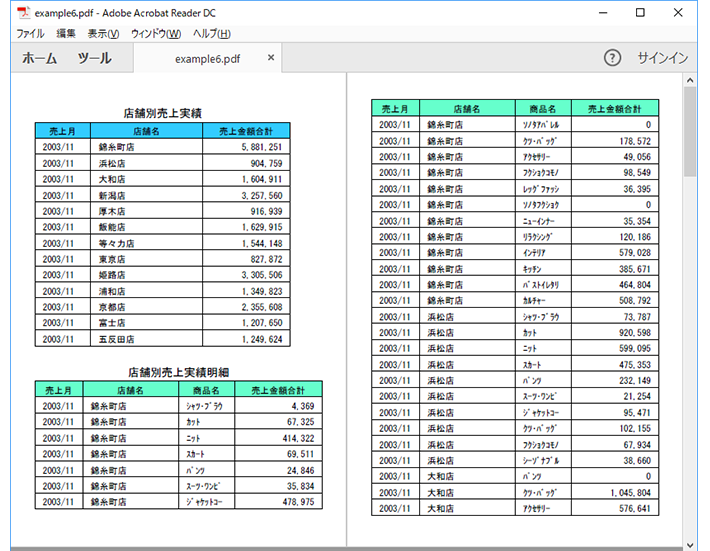Viewport: 710px width, 551px height.
Task: Click the value 1,045,804
Action: (631, 493)
